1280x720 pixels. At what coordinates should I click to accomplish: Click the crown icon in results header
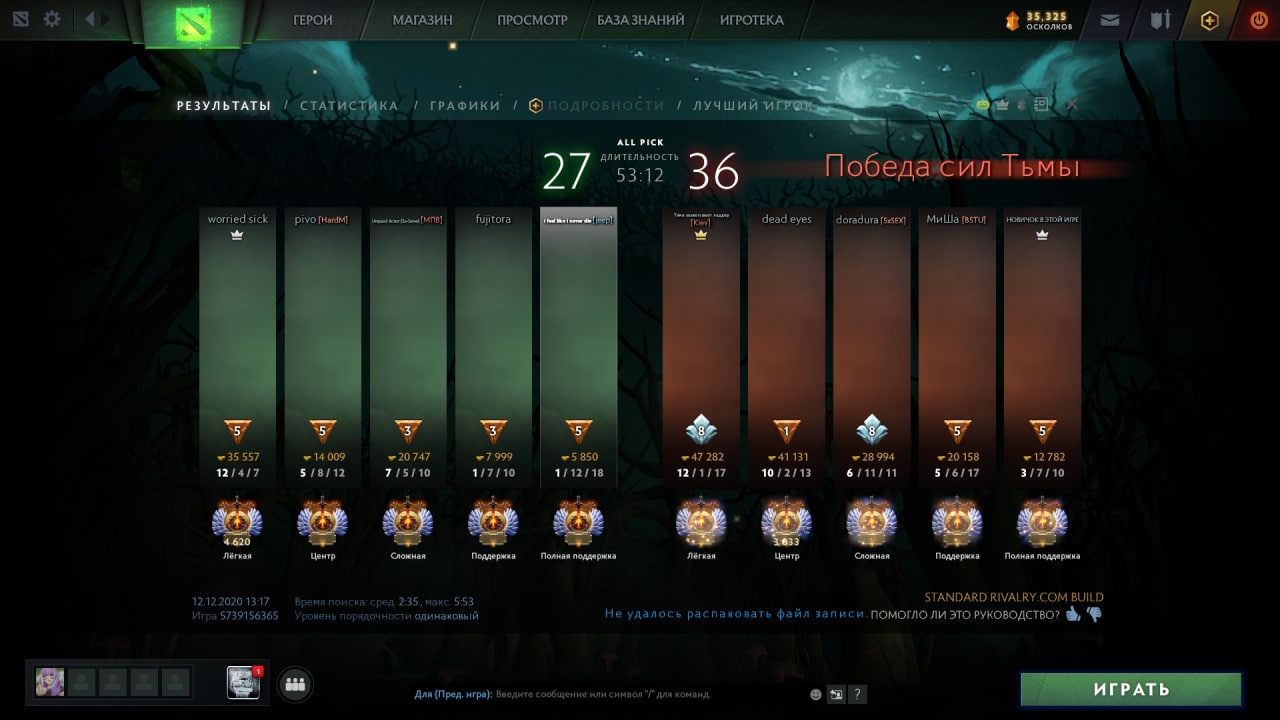pyautogui.click(x=1002, y=104)
